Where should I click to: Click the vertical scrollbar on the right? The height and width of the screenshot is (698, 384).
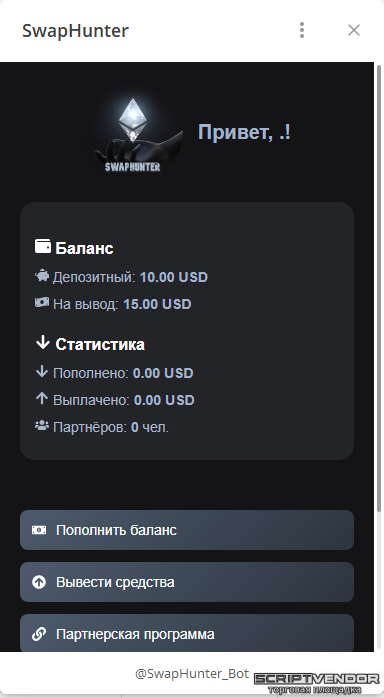(x=379, y=288)
